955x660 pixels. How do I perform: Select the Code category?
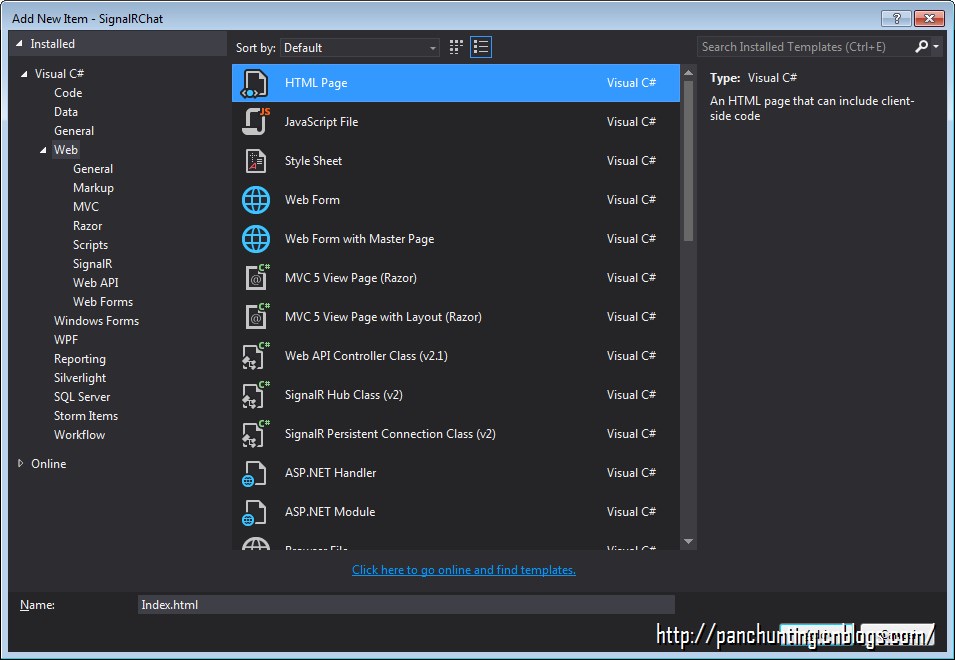pyautogui.click(x=68, y=93)
